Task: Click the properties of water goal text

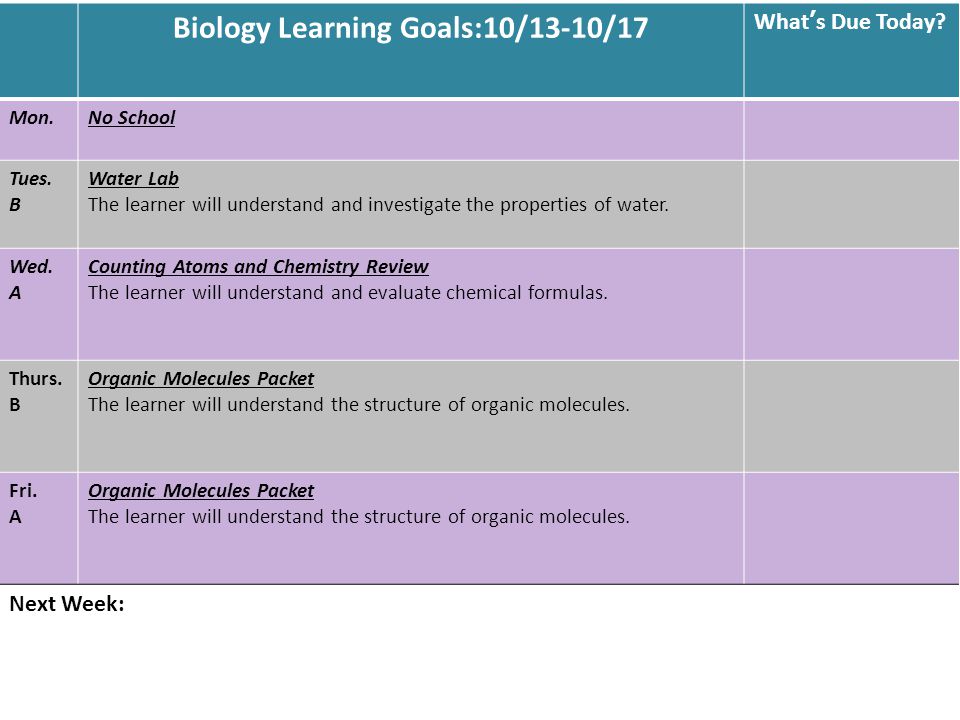Action: click(378, 204)
